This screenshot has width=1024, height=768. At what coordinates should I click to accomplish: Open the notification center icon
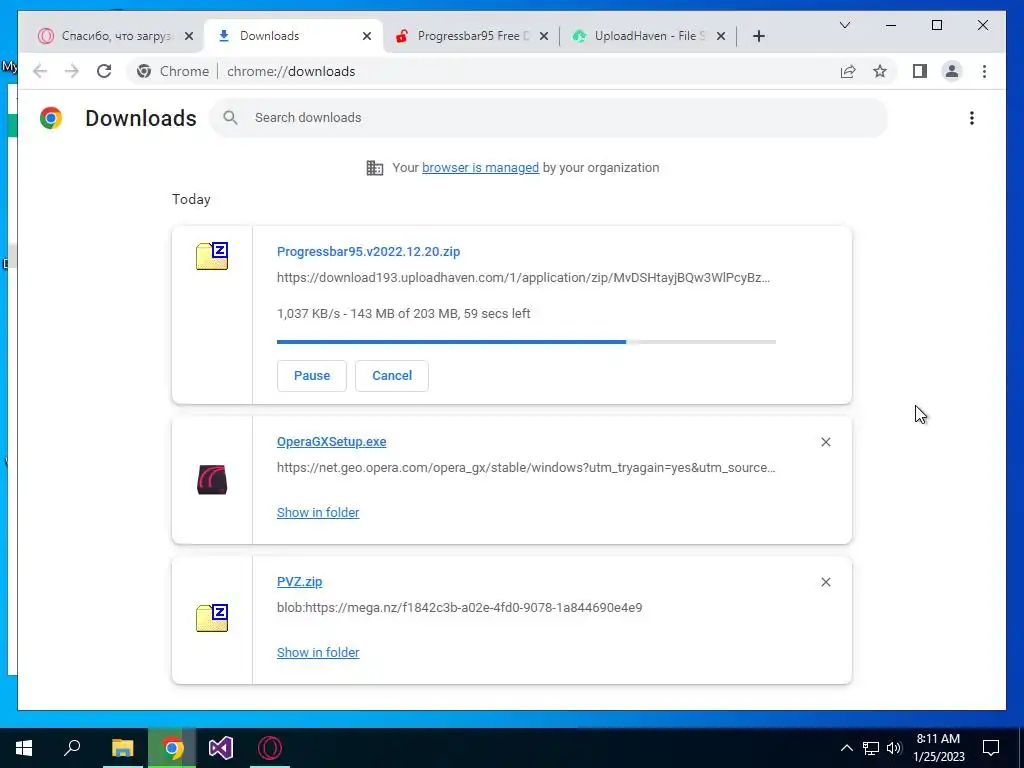991,748
